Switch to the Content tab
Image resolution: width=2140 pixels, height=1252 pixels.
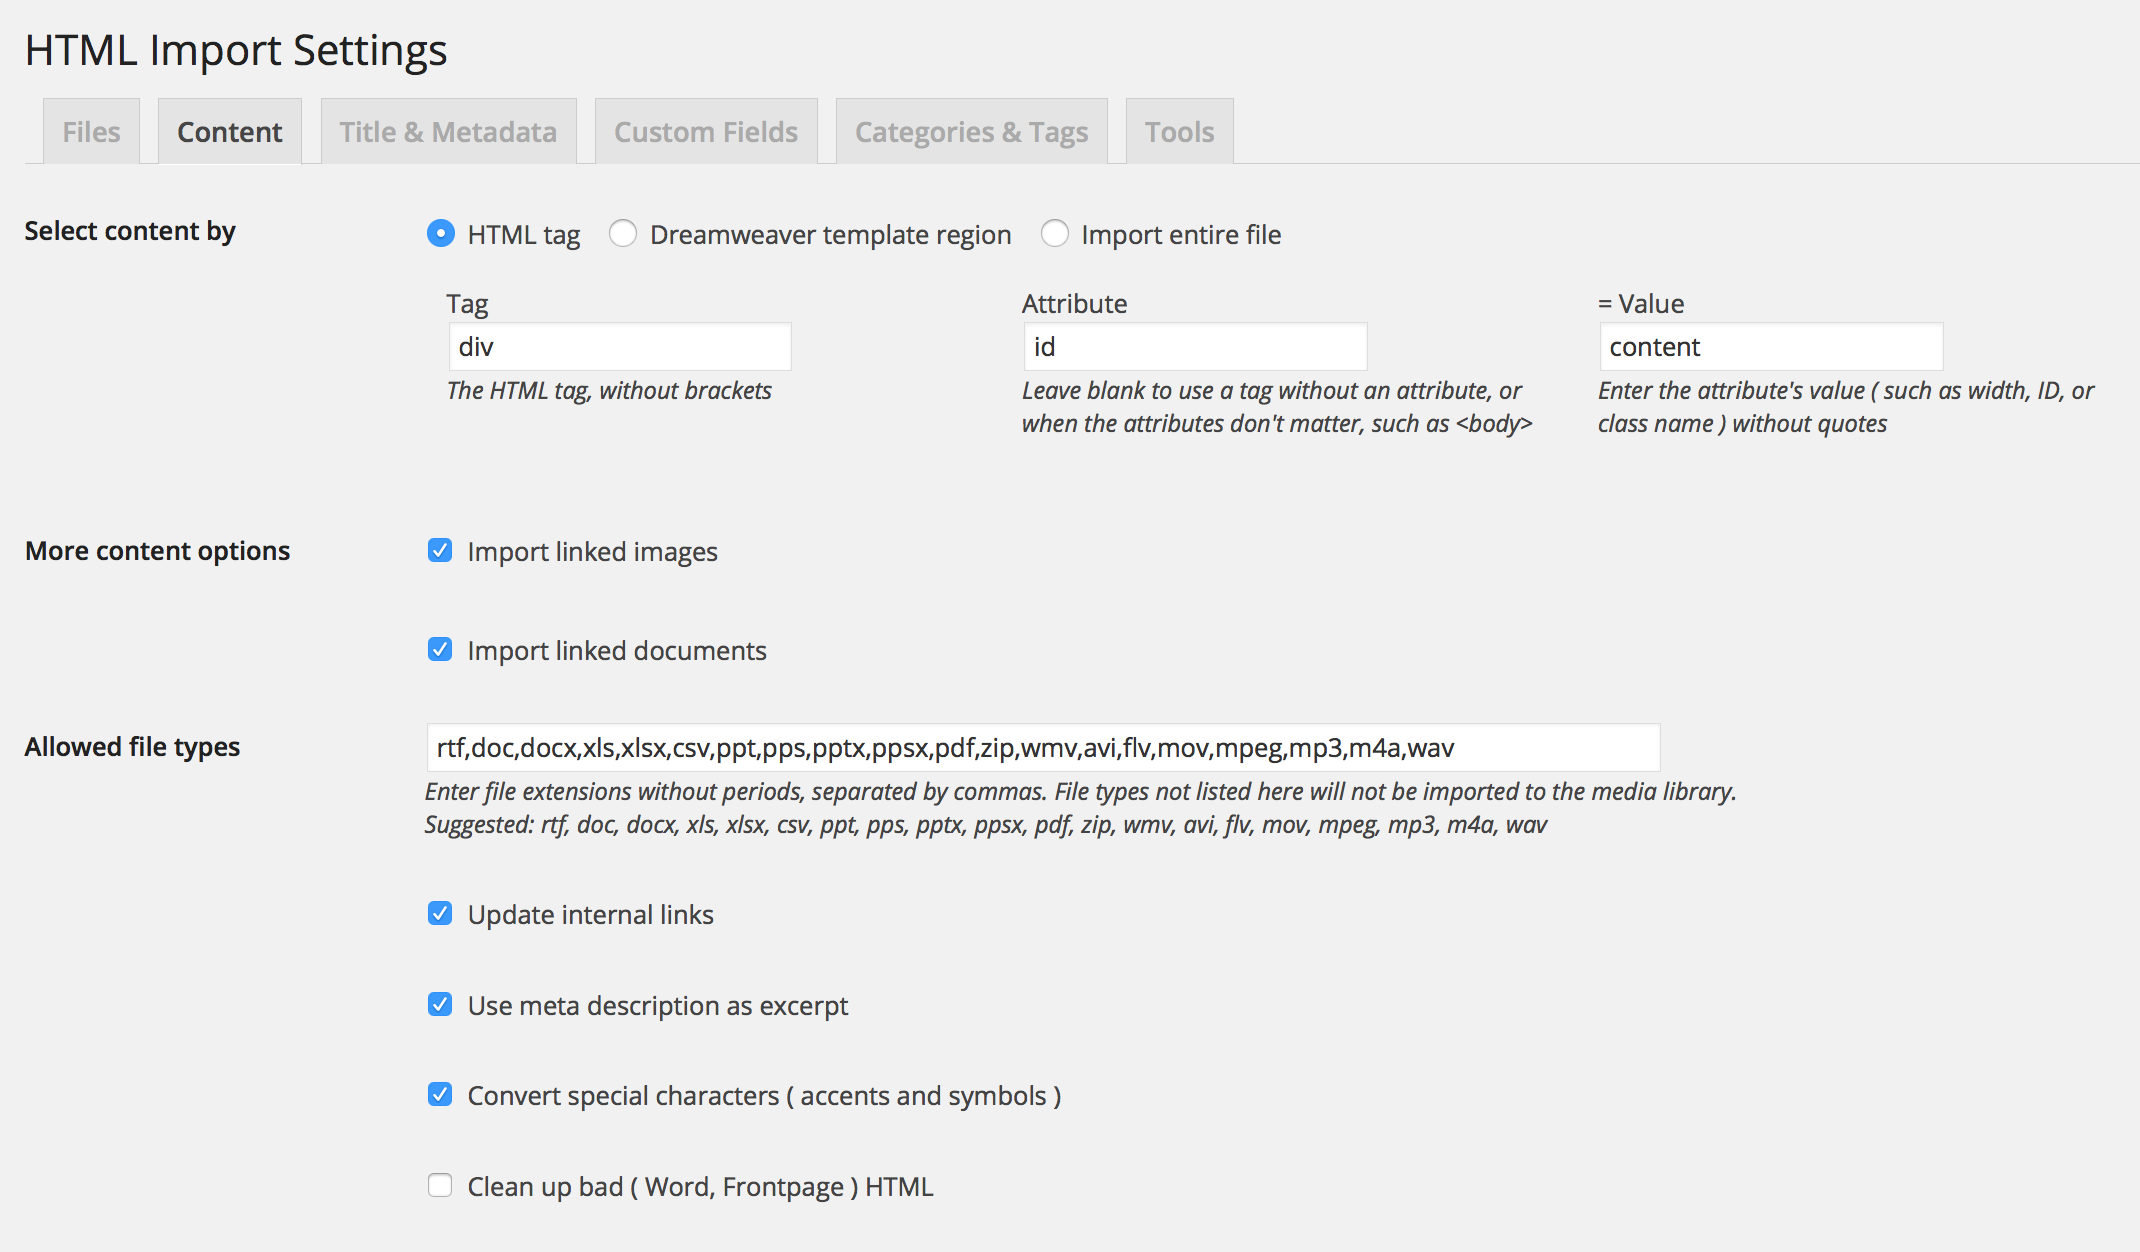point(229,132)
